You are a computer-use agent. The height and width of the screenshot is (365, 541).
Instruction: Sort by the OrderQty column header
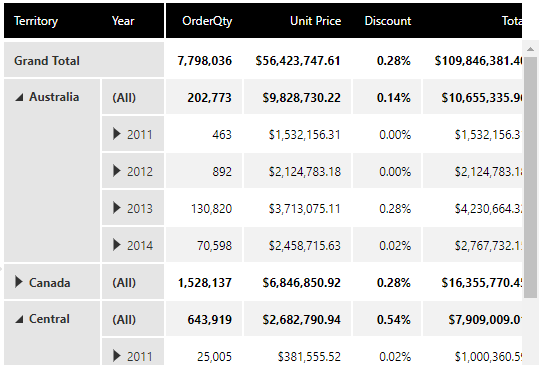click(207, 21)
